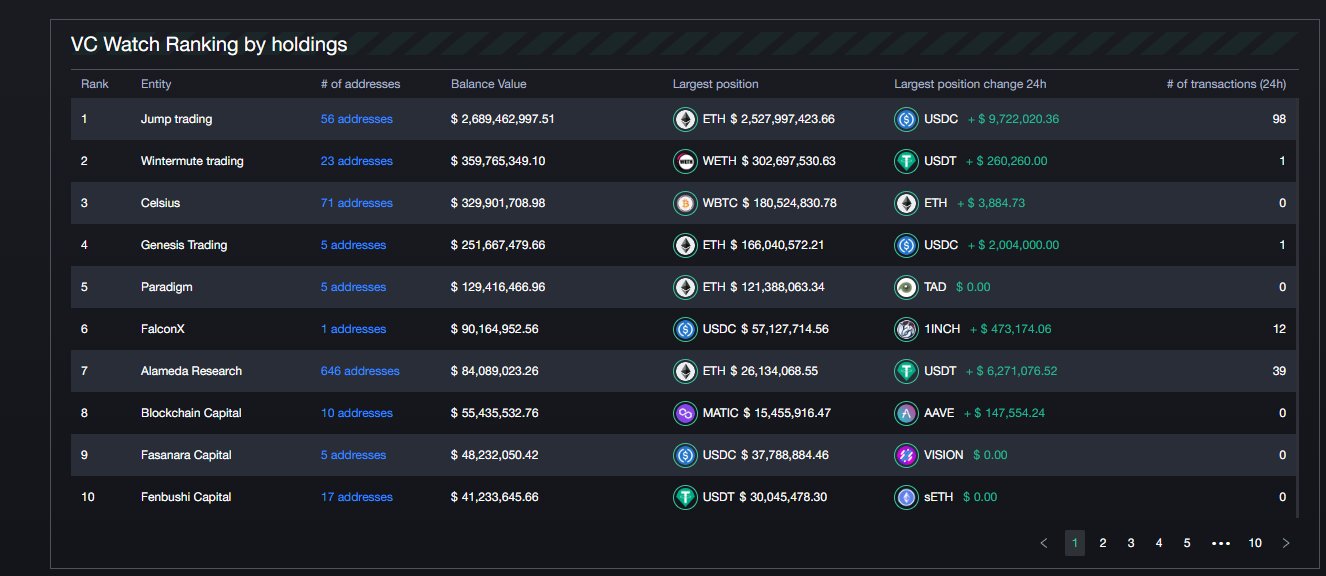Open Wintermute trading's 23 addresses link
This screenshot has height=576, width=1326.
click(x=357, y=161)
